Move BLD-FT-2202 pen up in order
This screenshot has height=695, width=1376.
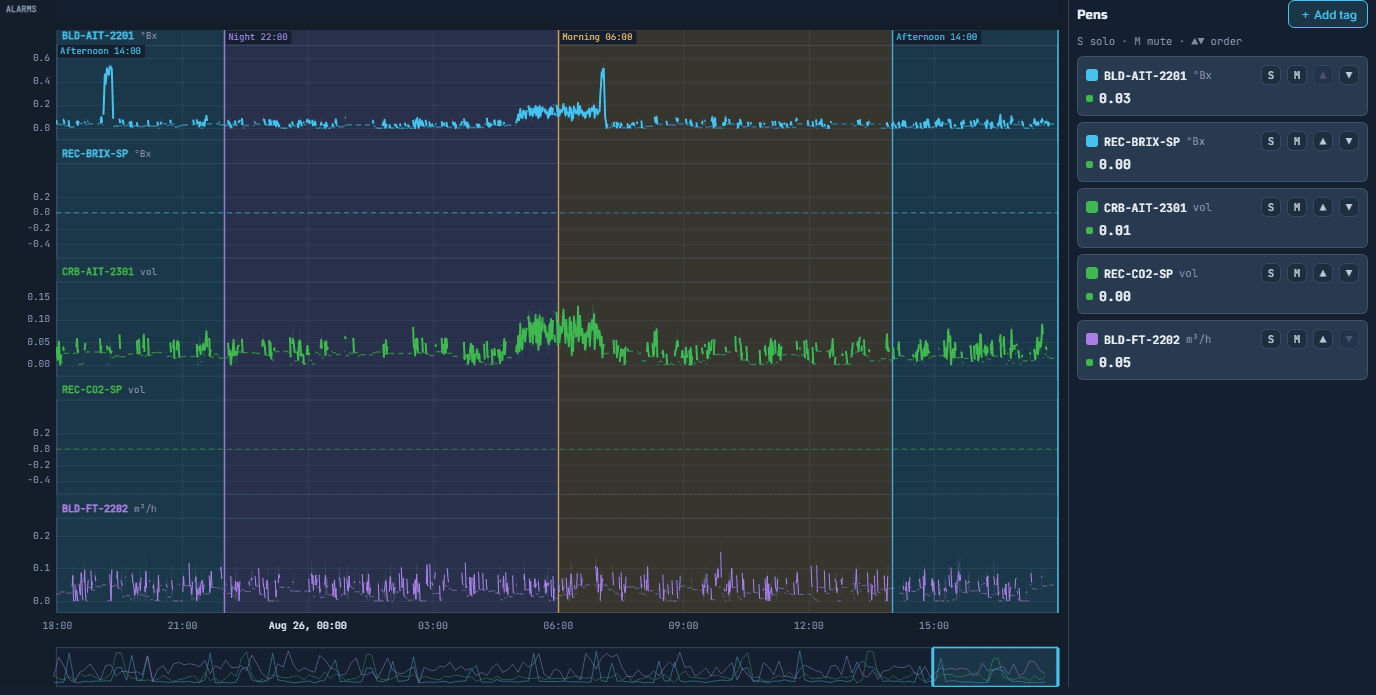(x=1323, y=339)
